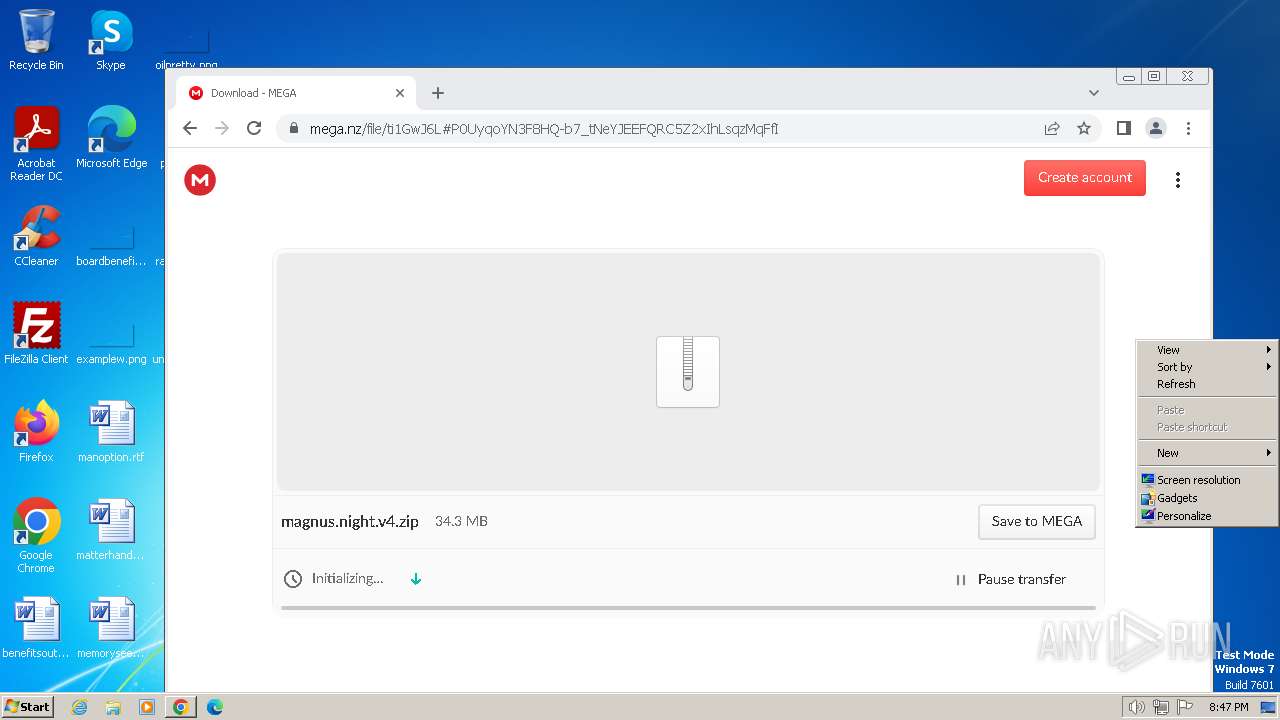
Task: Click file name magnus.night.v4.zip
Action: point(350,522)
